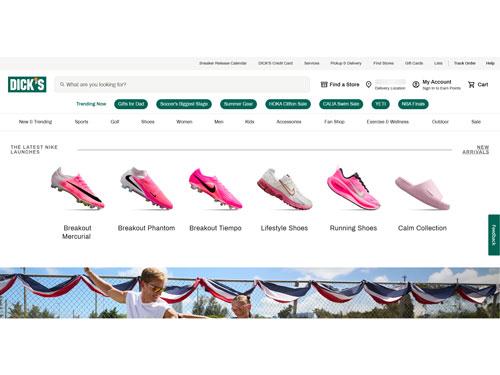The image size is (500, 375).
Task: Open the Lifestyle Shoes label
Action: tap(284, 228)
